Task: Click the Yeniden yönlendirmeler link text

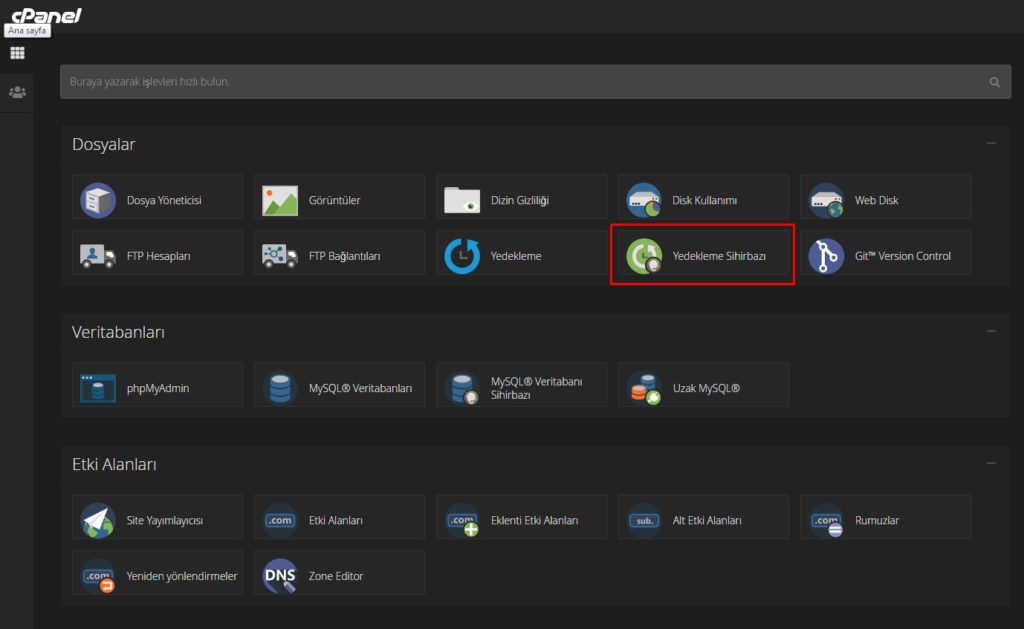Action: click(x=182, y=575)
